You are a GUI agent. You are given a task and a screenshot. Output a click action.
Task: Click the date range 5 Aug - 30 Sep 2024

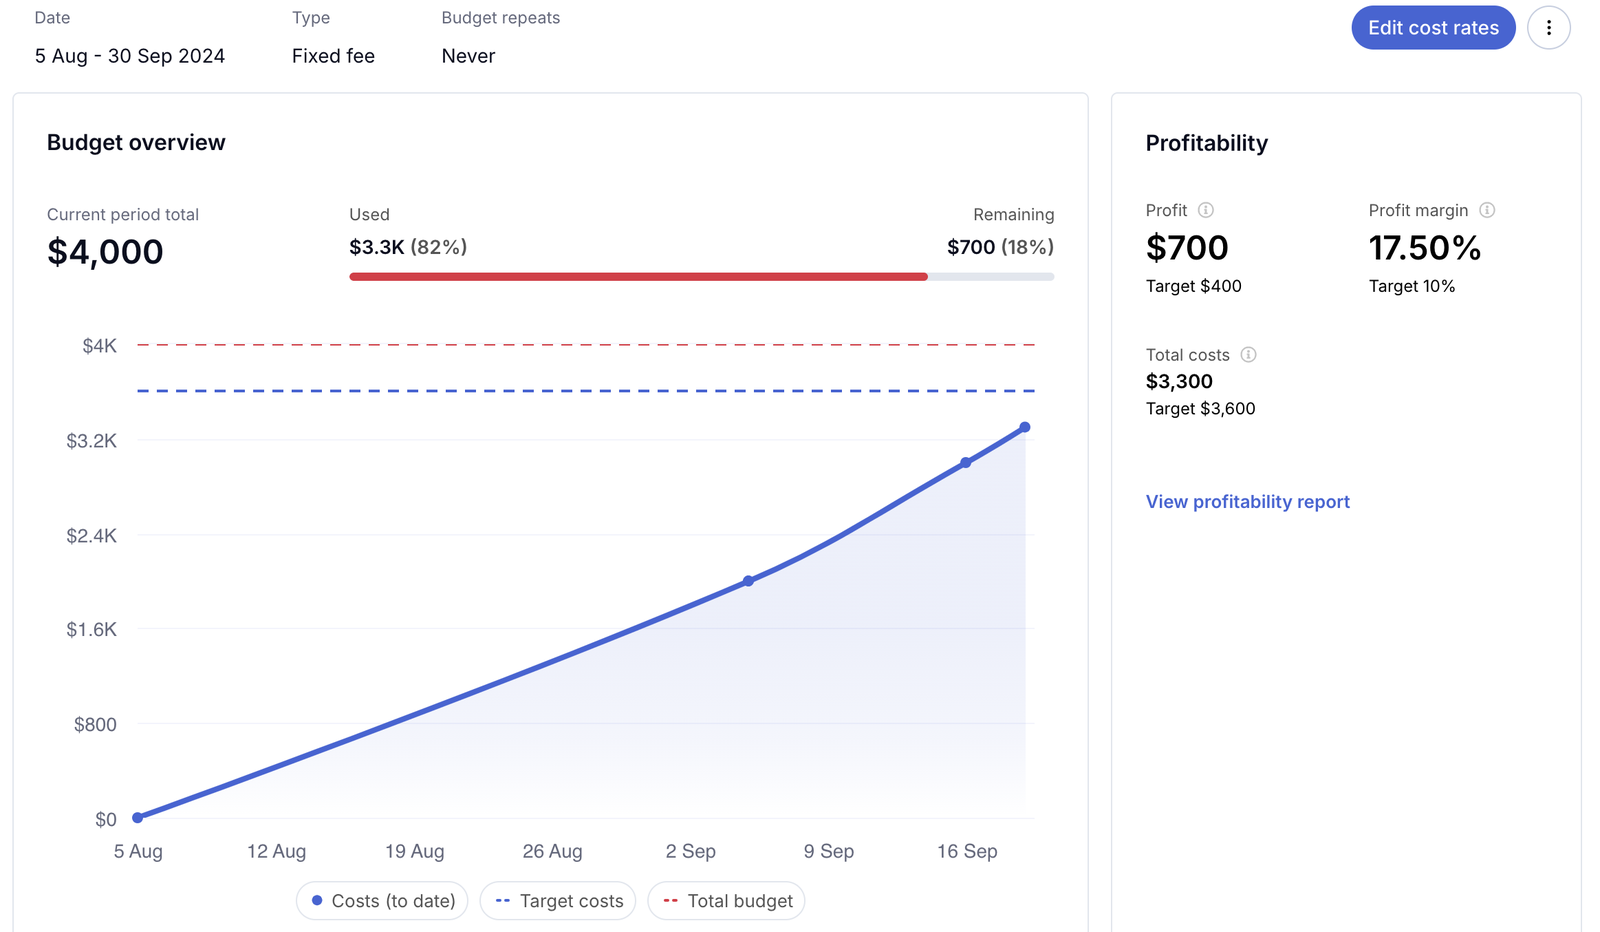click(130, 56)
